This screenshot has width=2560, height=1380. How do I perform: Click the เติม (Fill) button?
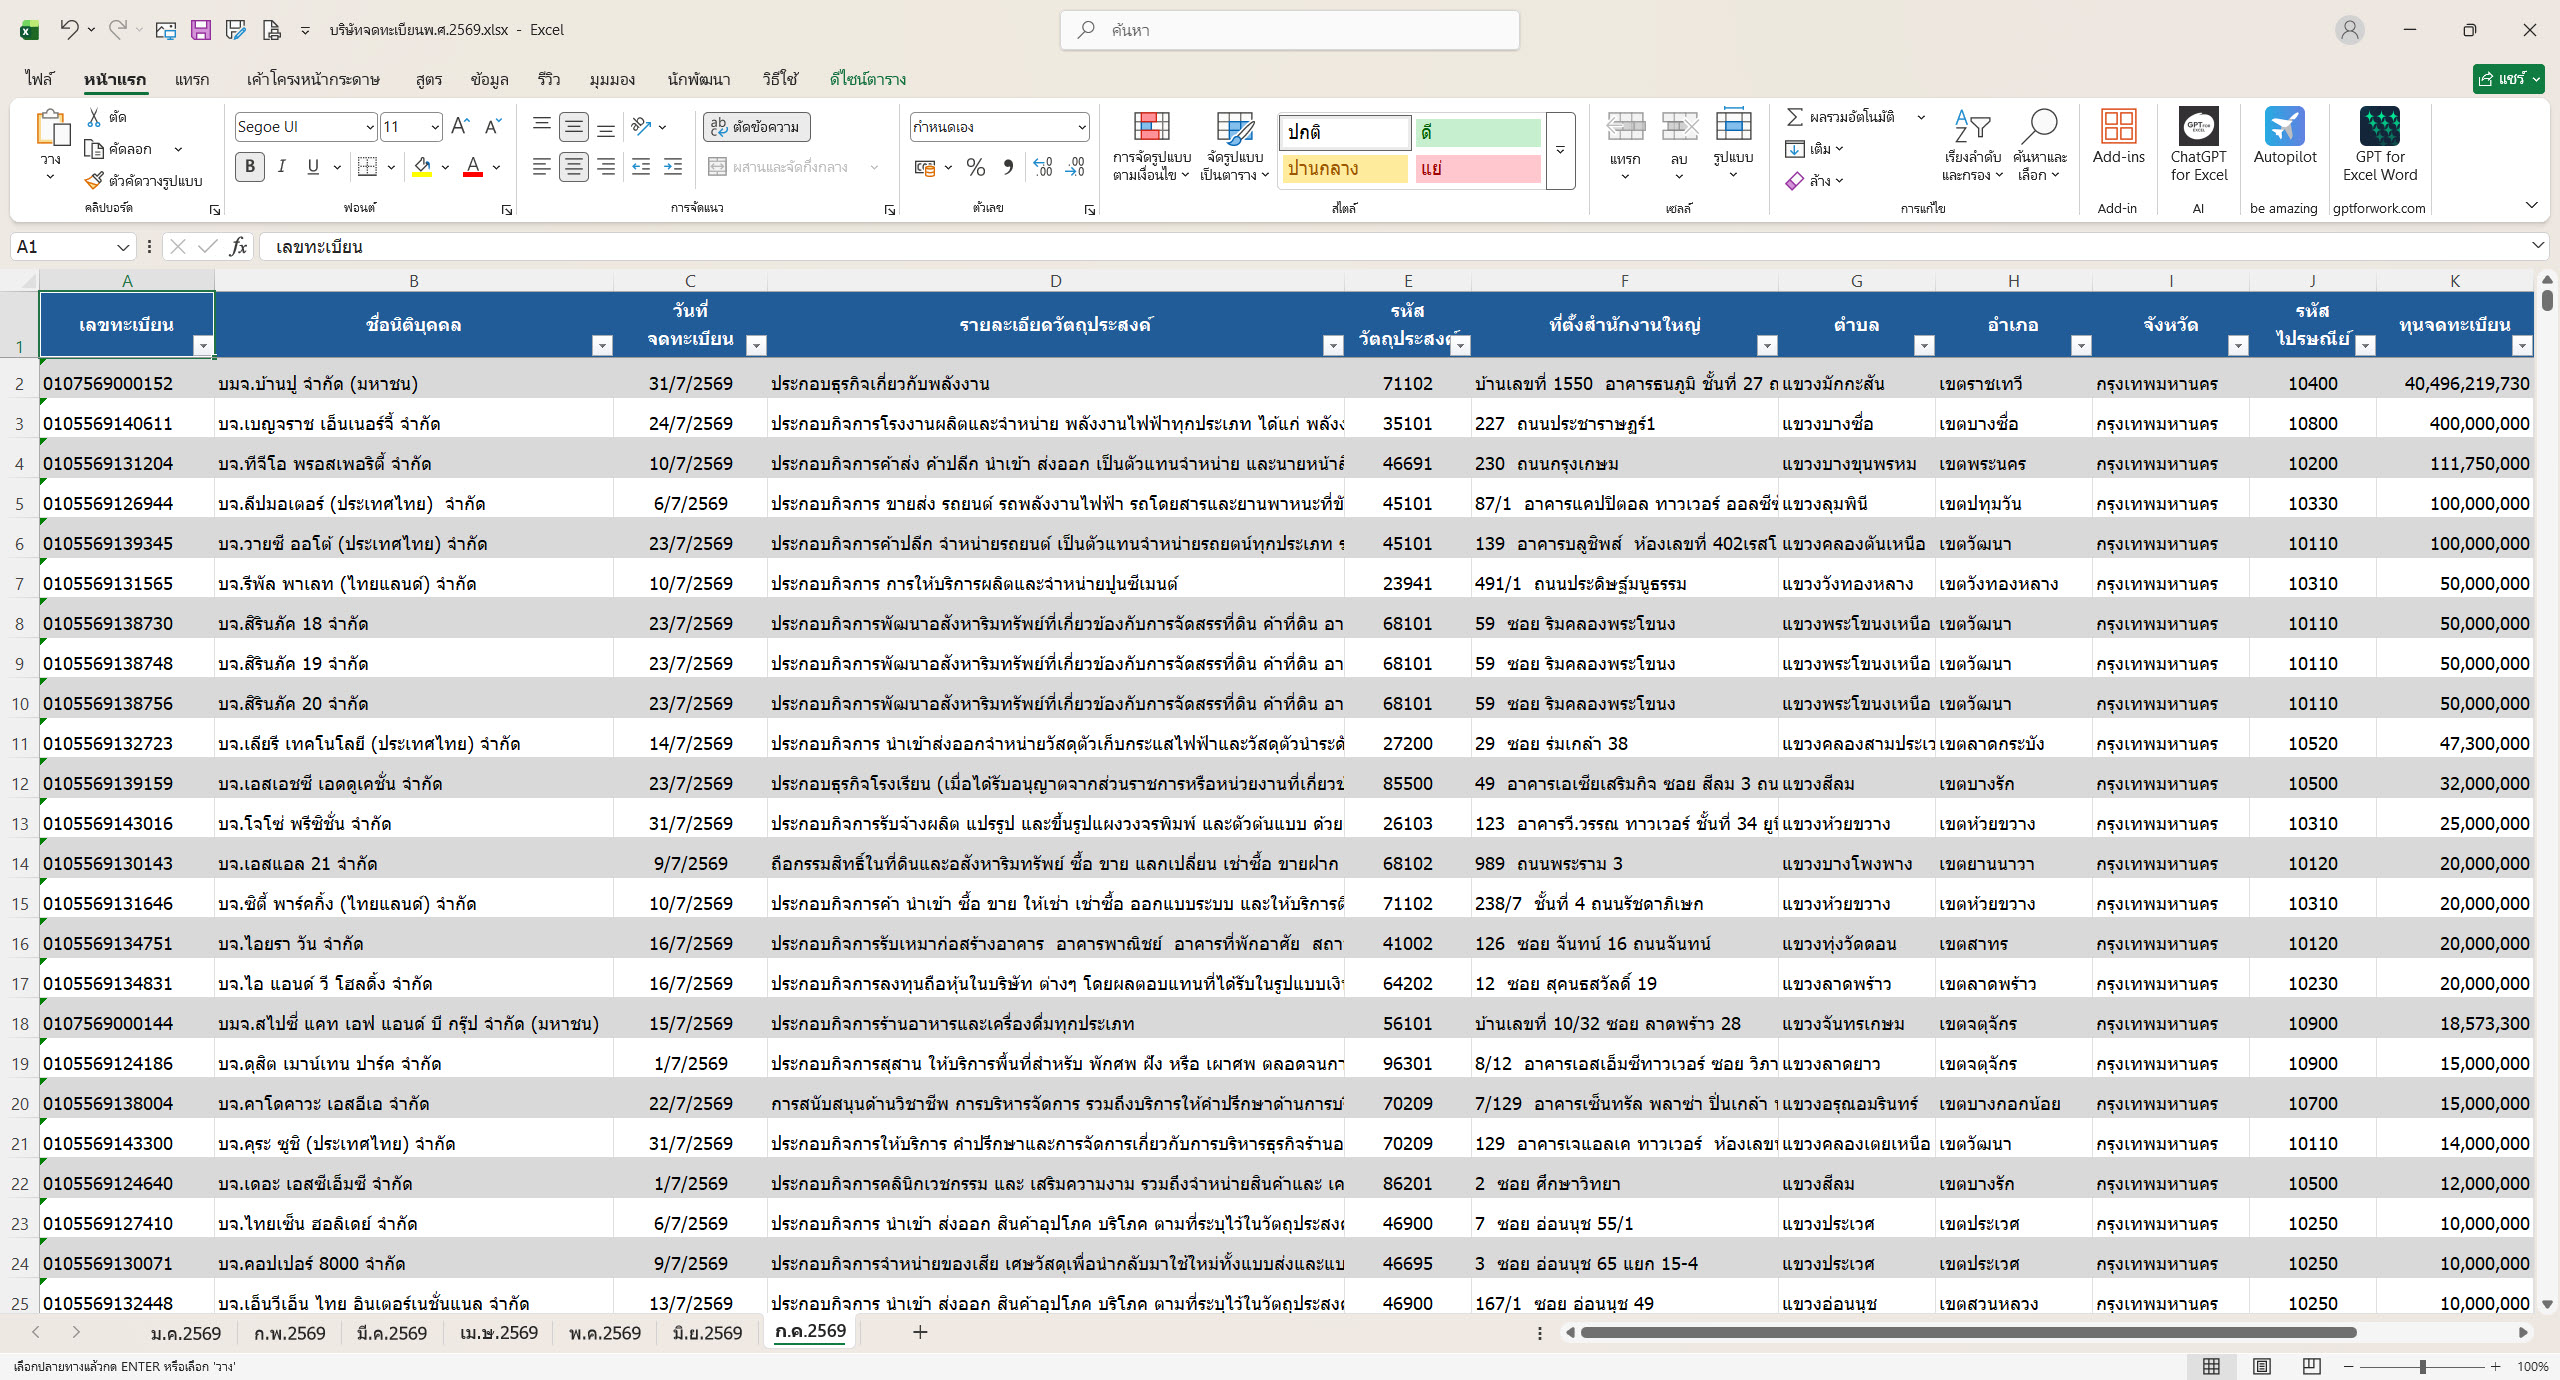coord(1814,149)
